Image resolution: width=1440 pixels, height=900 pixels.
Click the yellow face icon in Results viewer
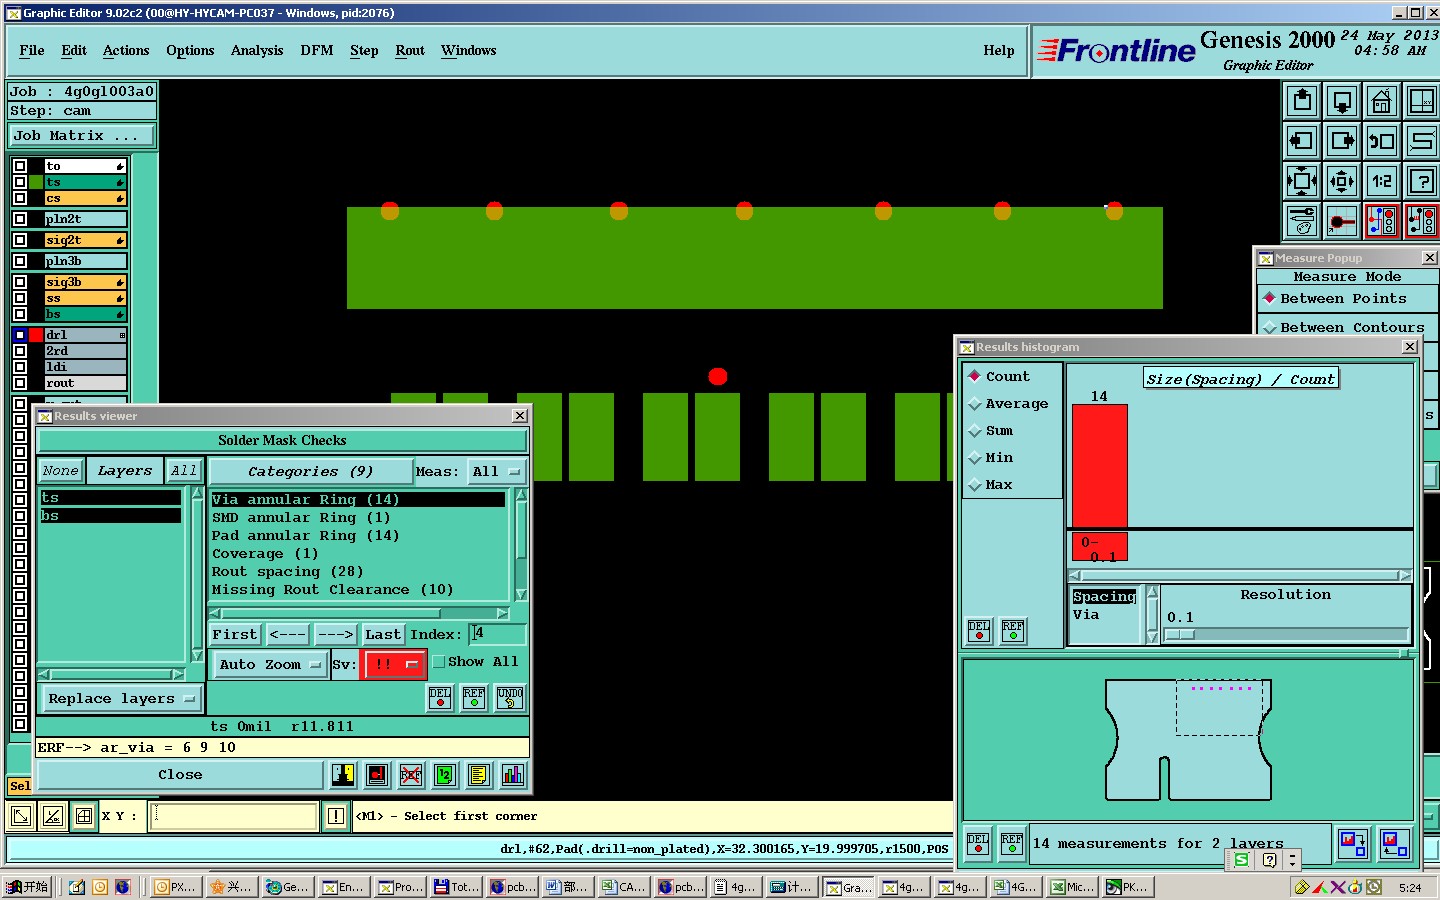pyautogui.click(x=343, y=775)
